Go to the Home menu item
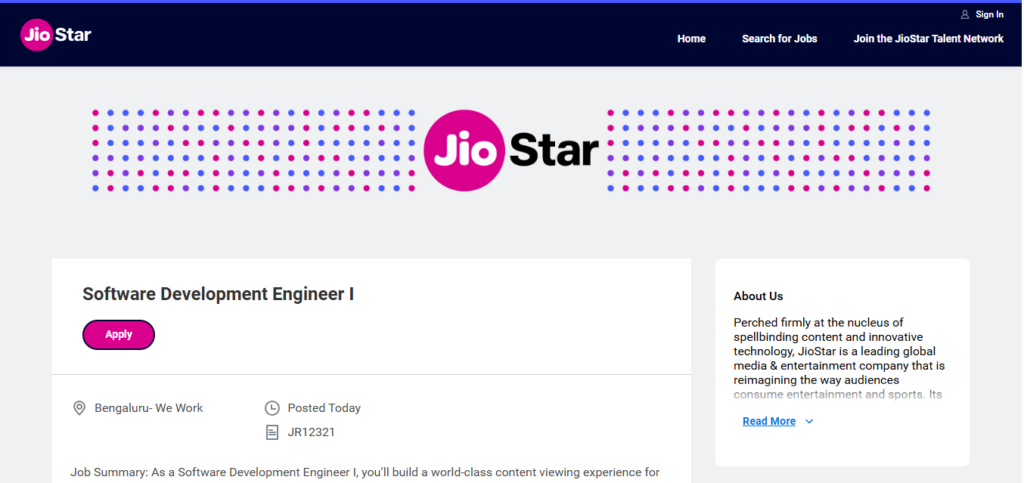 (691, 39)
